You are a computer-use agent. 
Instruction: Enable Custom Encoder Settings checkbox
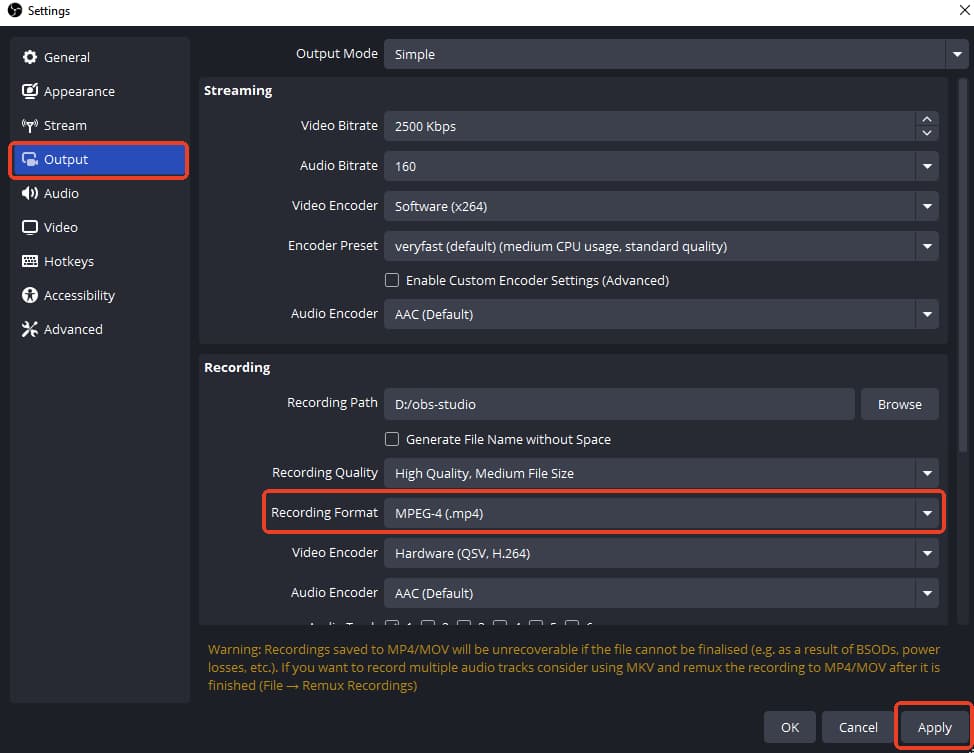[392, 280]
